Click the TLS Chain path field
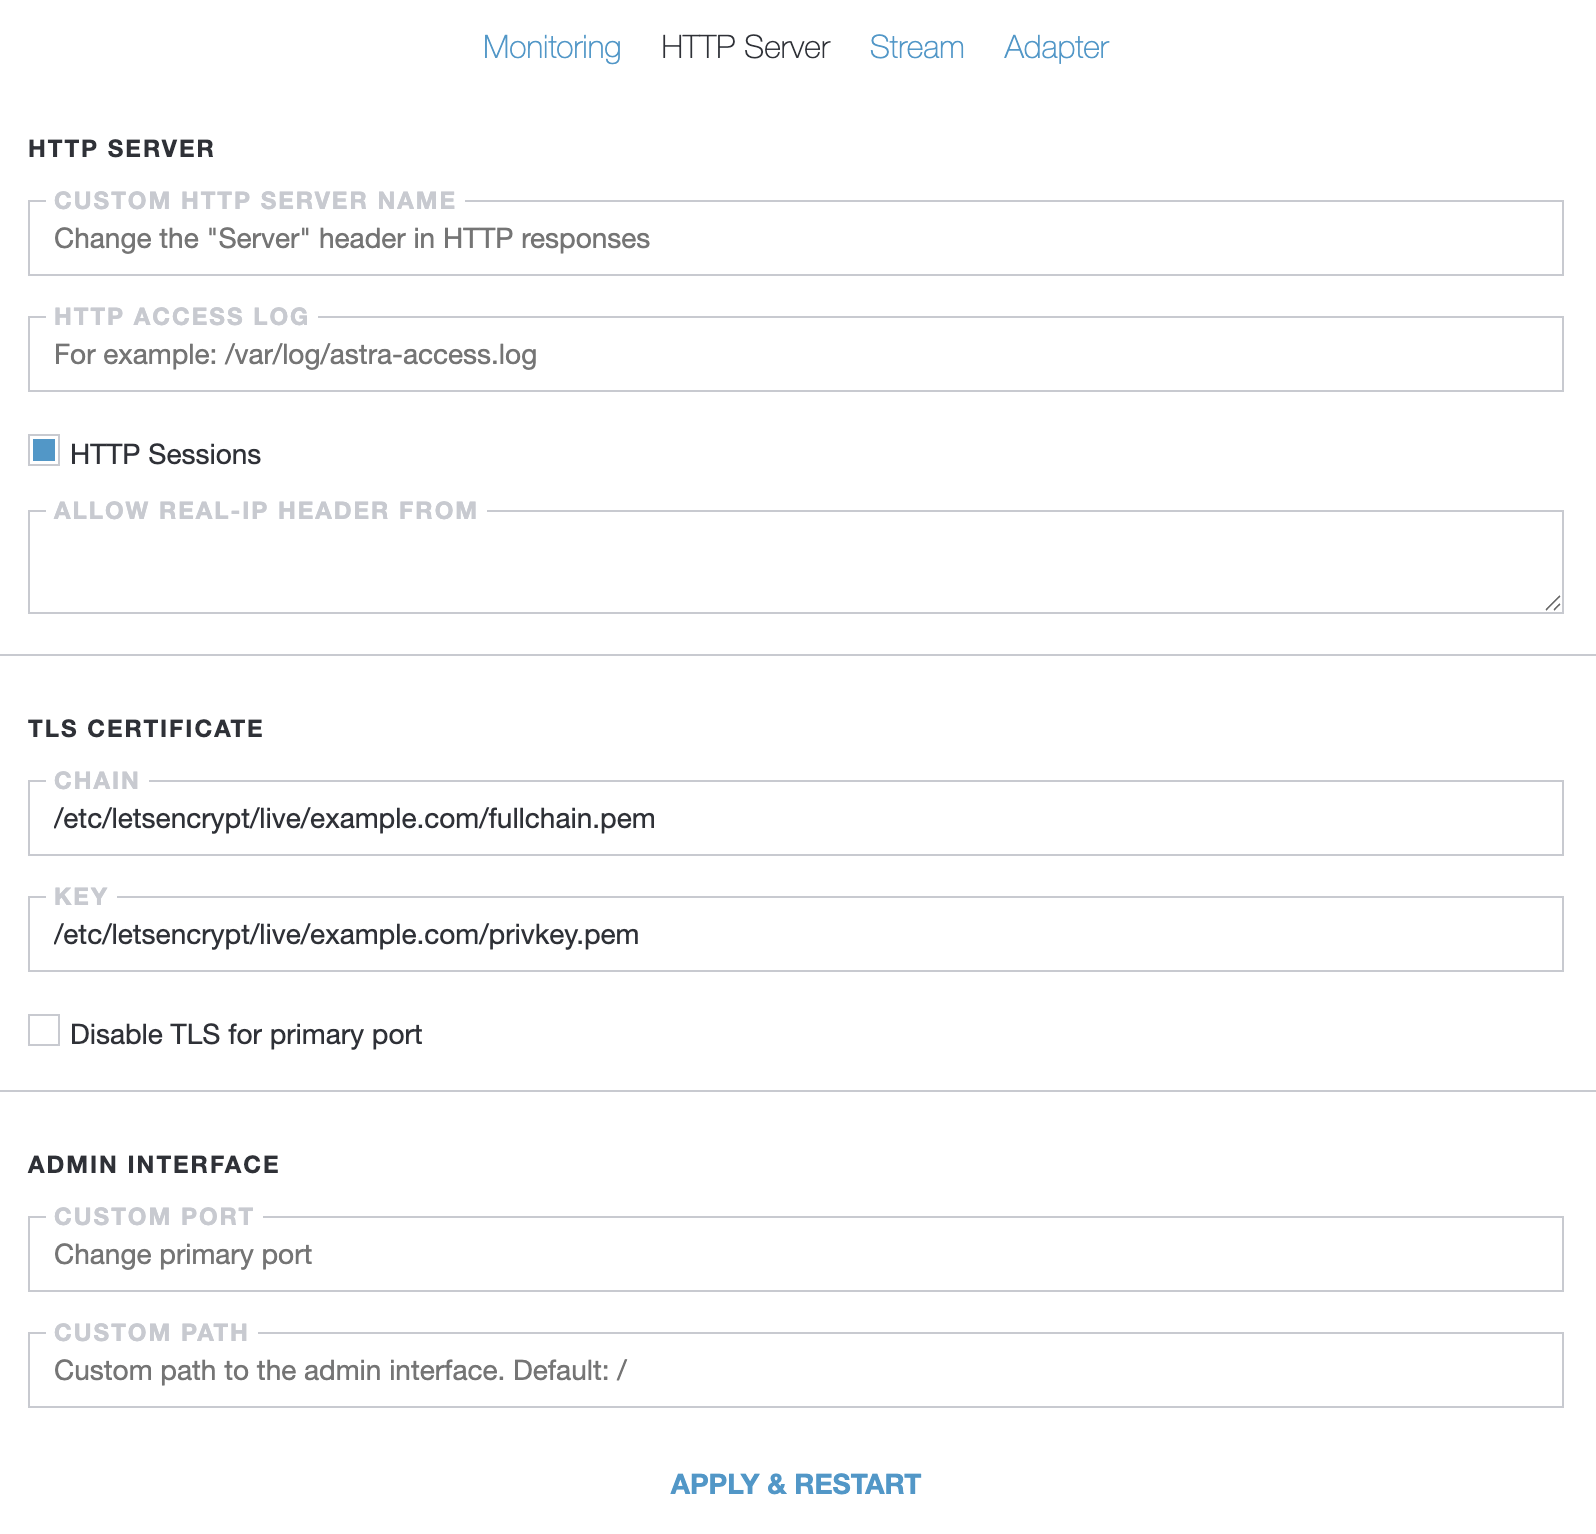The image size is (1596, 1534). (x=795, y=819)
